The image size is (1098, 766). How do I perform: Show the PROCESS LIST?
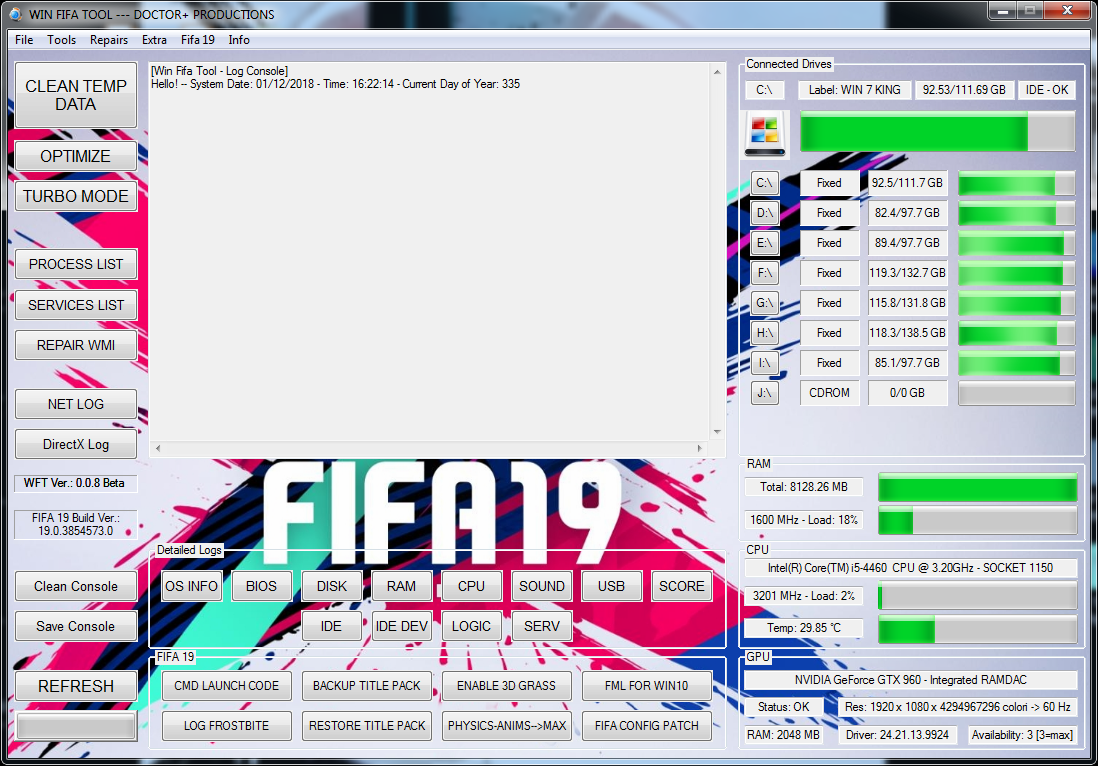pos(76,264)
